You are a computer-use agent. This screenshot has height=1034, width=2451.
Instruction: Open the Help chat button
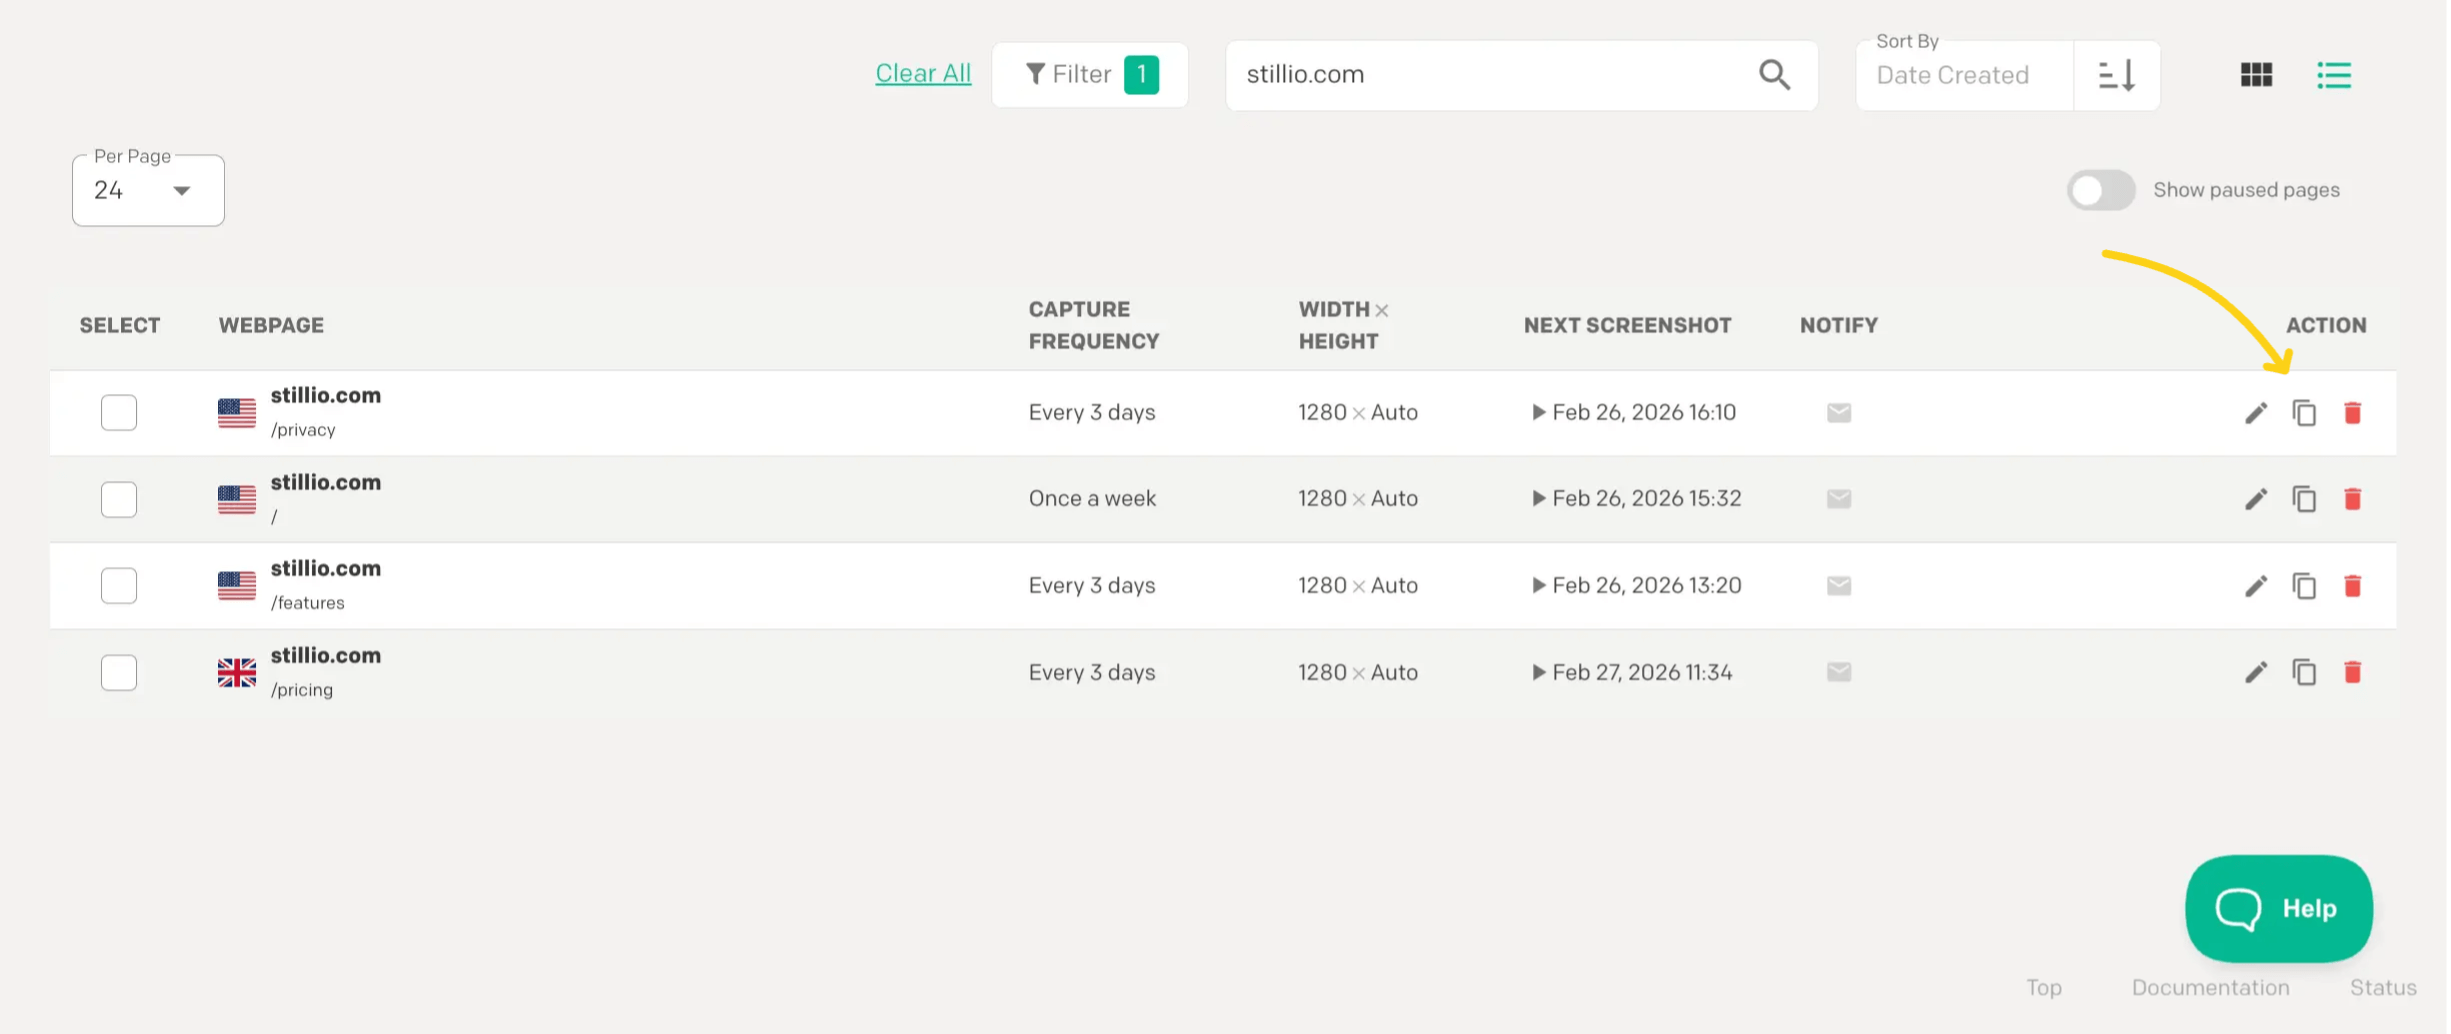(x=2278, y=908)
